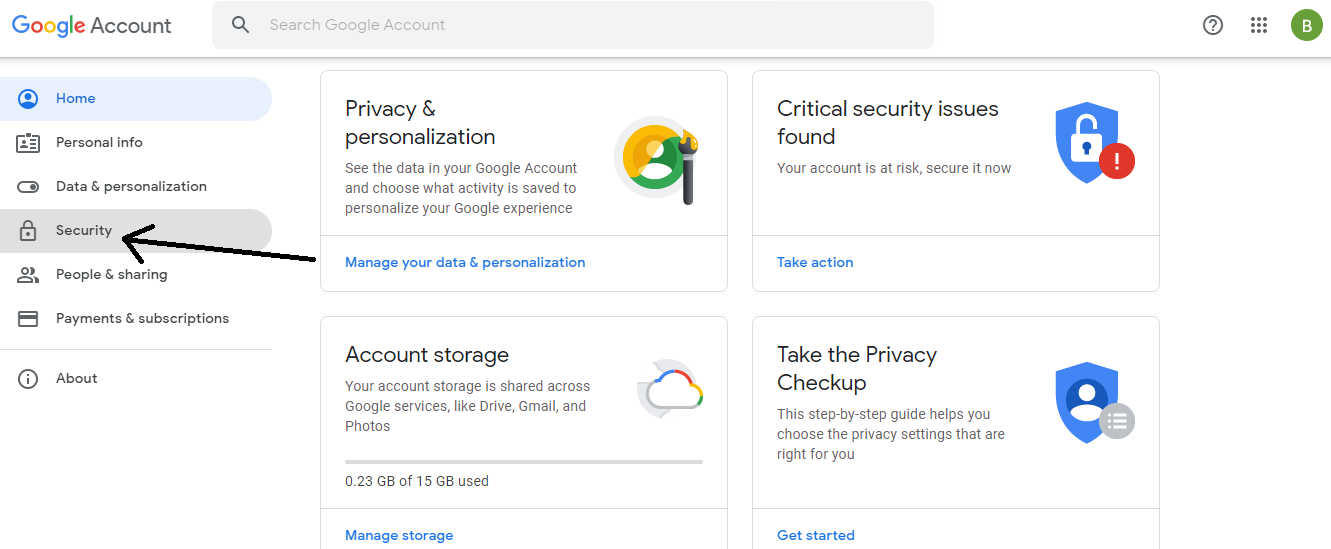The image size is (1331, 549).
Task: Open Data & personalization in the sidebar
Action: 136,186
